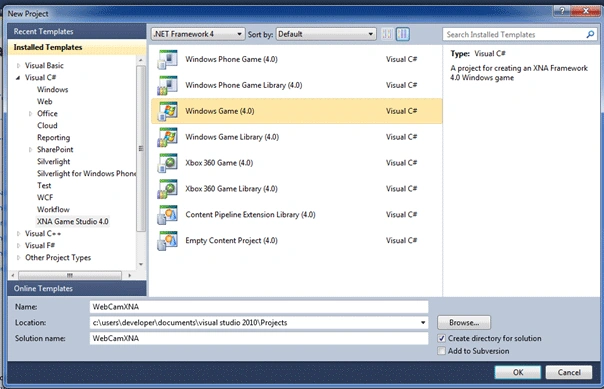This screenshot has height=389, width=604.
Task: Select 'Xbox 360 Game Library (4.0)' template name
Action: (x=231, y=189)
